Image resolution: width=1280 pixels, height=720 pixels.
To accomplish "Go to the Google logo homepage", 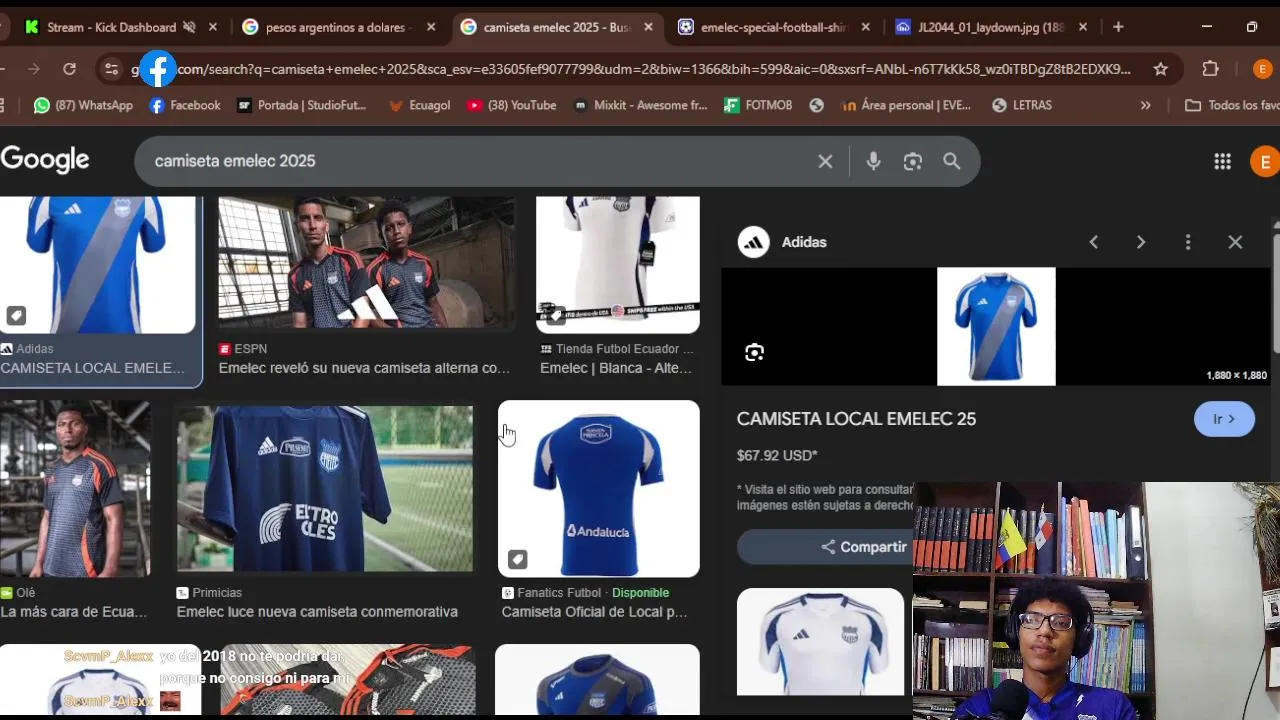I will [45, 160].
